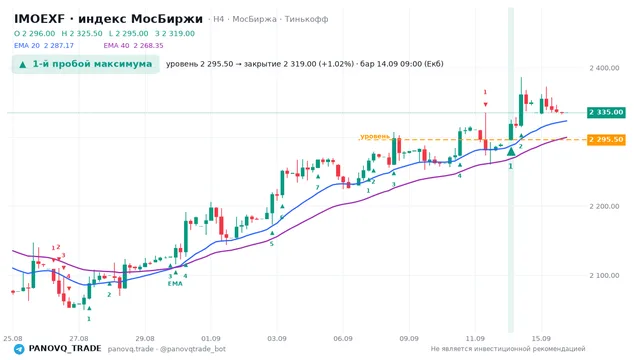Click the IMOEXF index title
This screenshot has height=360, width=640.
[108, 19]
